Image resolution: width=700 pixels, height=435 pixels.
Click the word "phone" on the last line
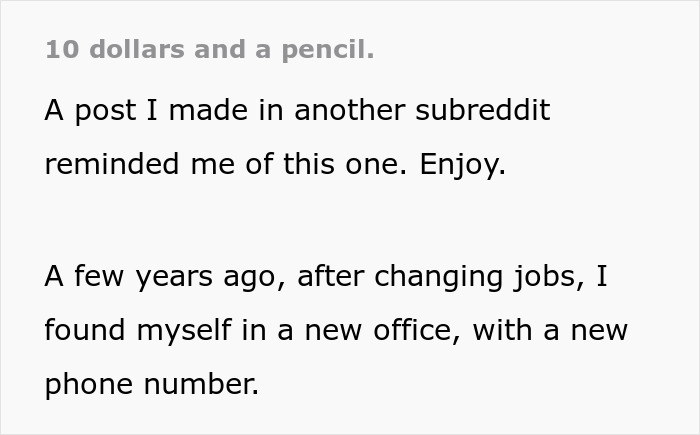click(x=90, y=384)
